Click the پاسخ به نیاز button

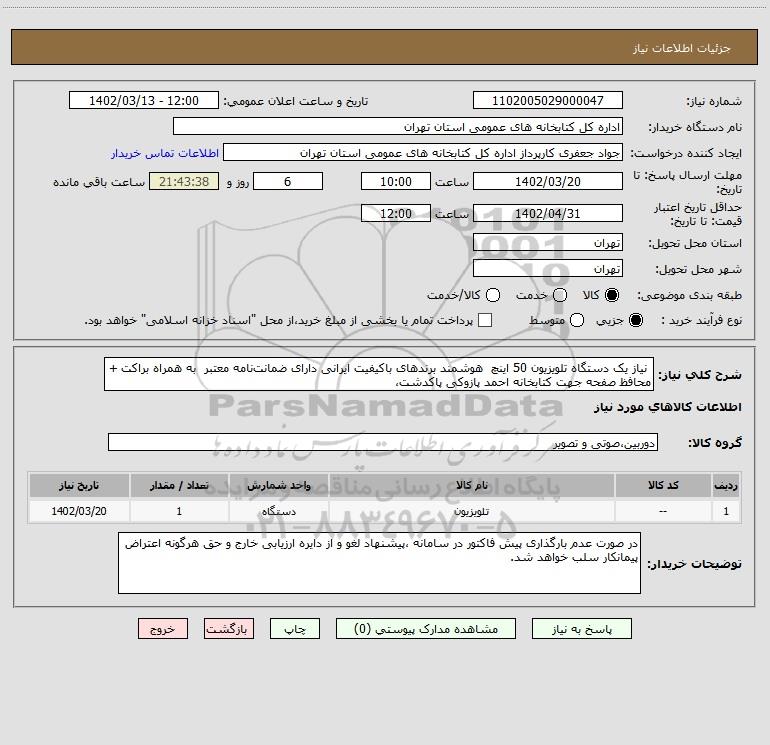click(581, 629)
